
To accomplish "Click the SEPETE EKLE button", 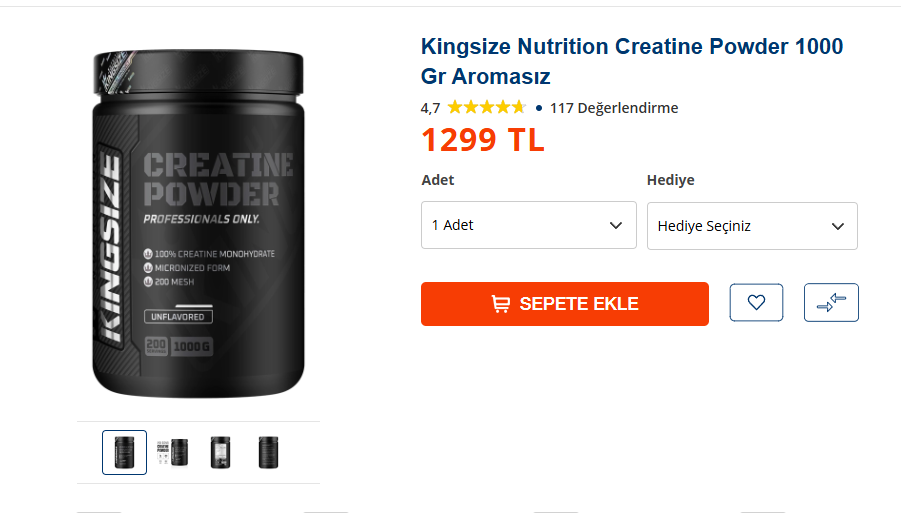I will tap(565, 304).
